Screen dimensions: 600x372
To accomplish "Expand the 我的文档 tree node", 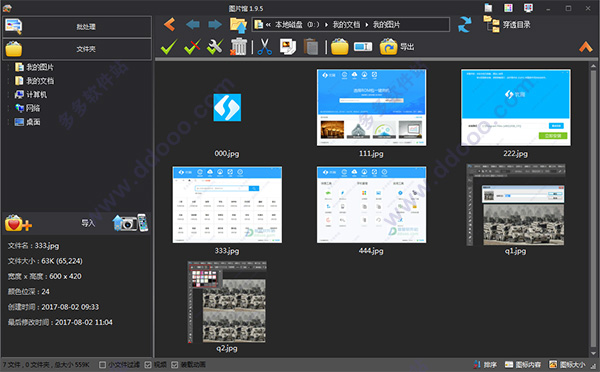I will click(9, 81).
